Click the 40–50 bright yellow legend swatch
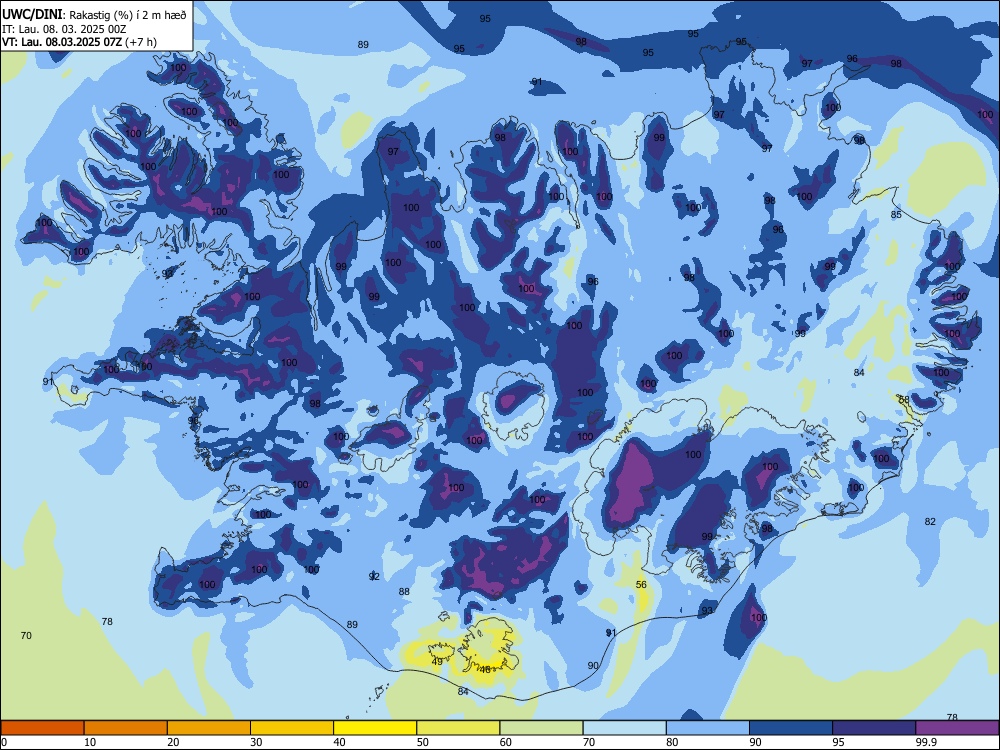 click(375, 728)
